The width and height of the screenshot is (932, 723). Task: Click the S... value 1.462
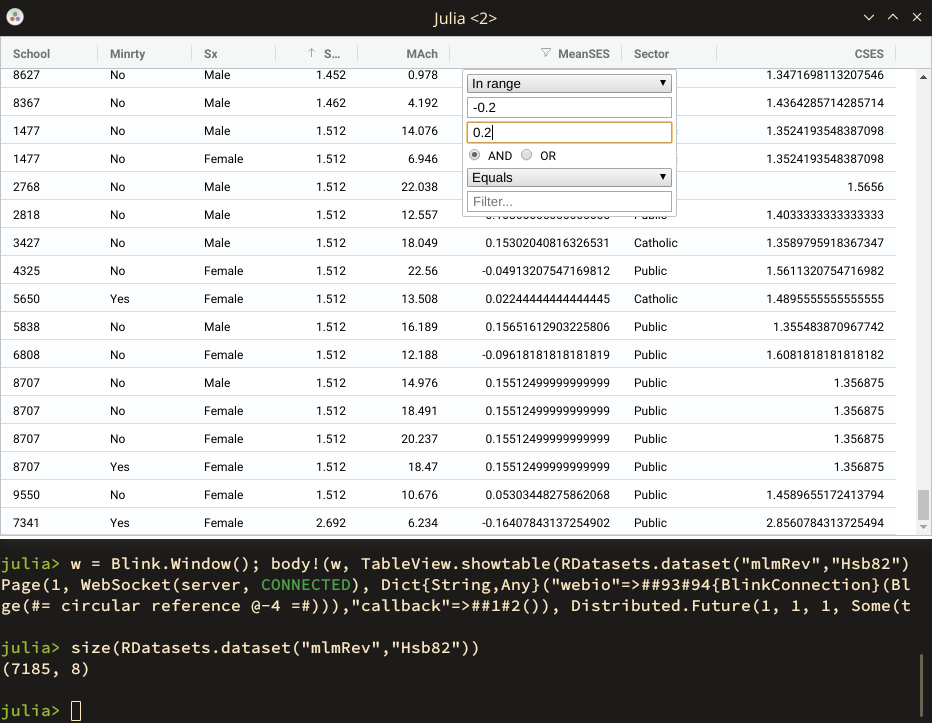[x=330, y=103]
